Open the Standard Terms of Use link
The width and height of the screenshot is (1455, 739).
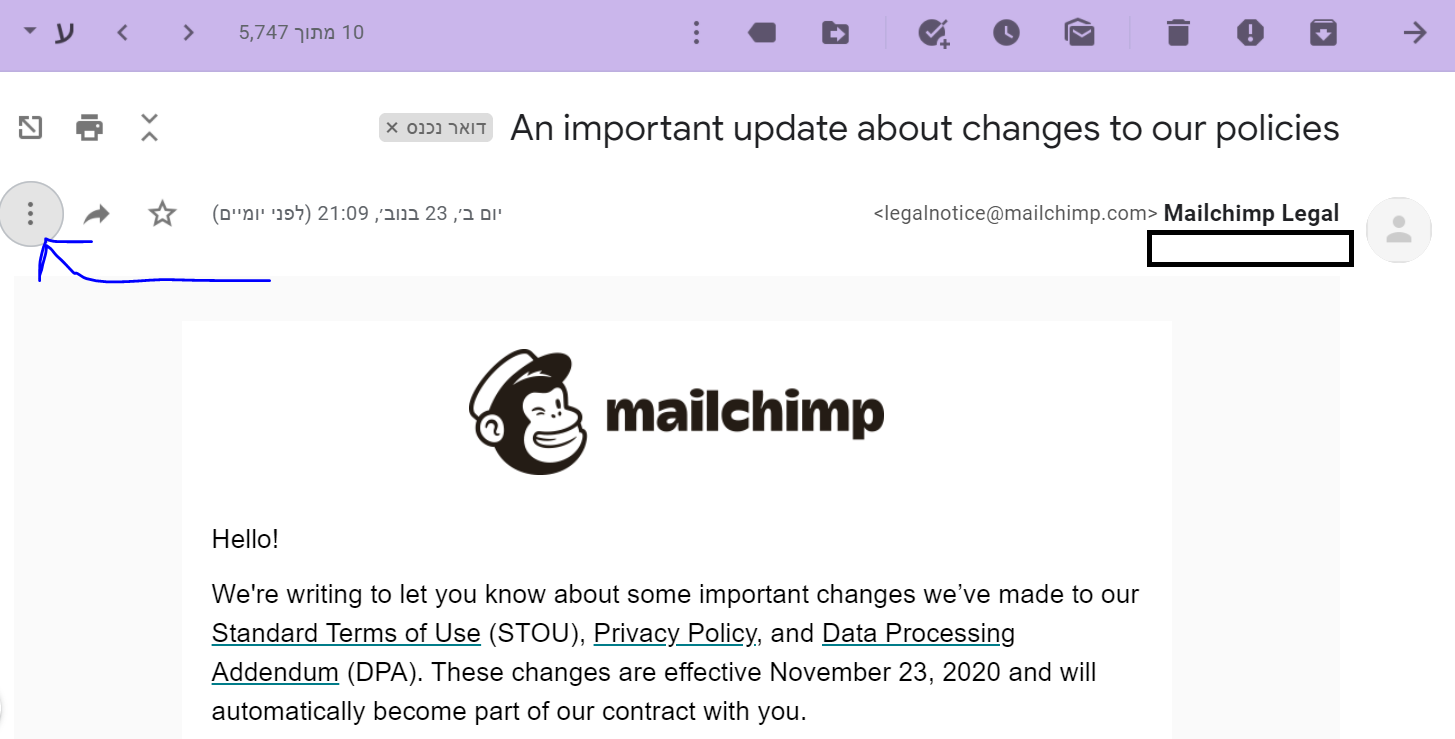tap(346, 634)
